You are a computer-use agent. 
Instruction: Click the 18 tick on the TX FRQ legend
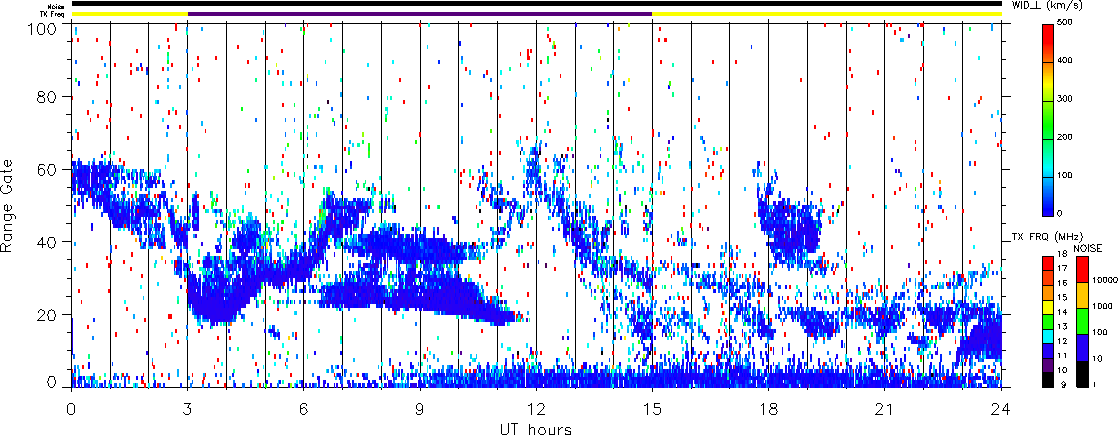1064,254
